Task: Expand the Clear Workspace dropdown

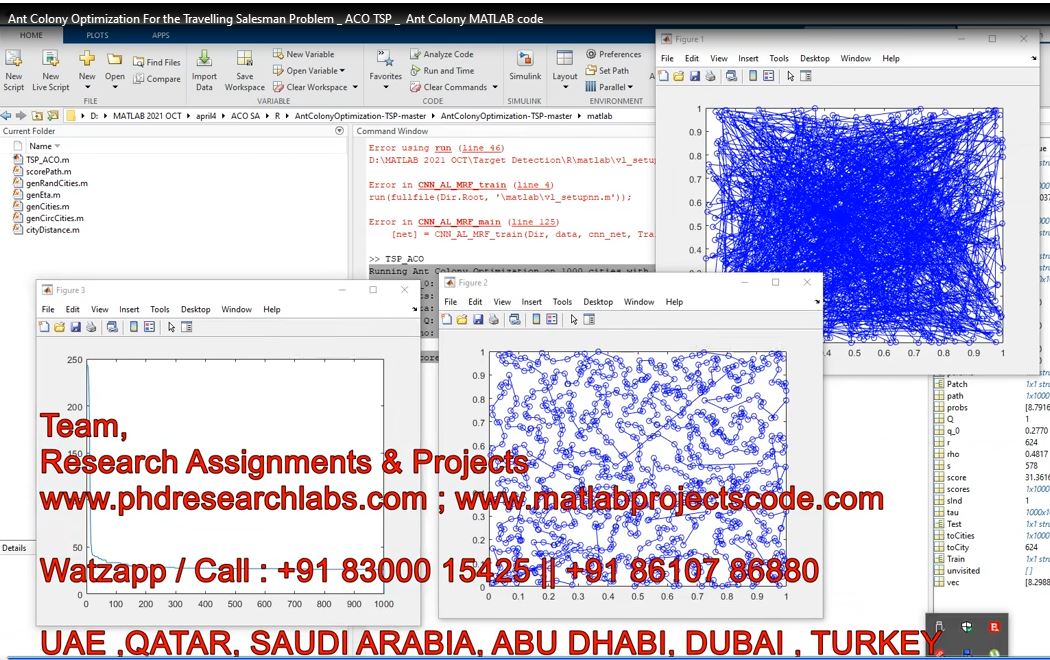Action: [355, 87]
